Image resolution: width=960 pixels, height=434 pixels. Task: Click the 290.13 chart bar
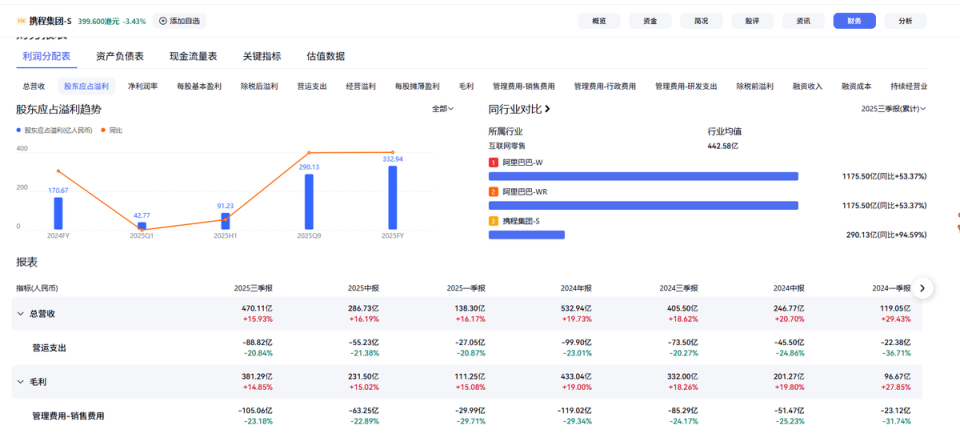[309, 201]
